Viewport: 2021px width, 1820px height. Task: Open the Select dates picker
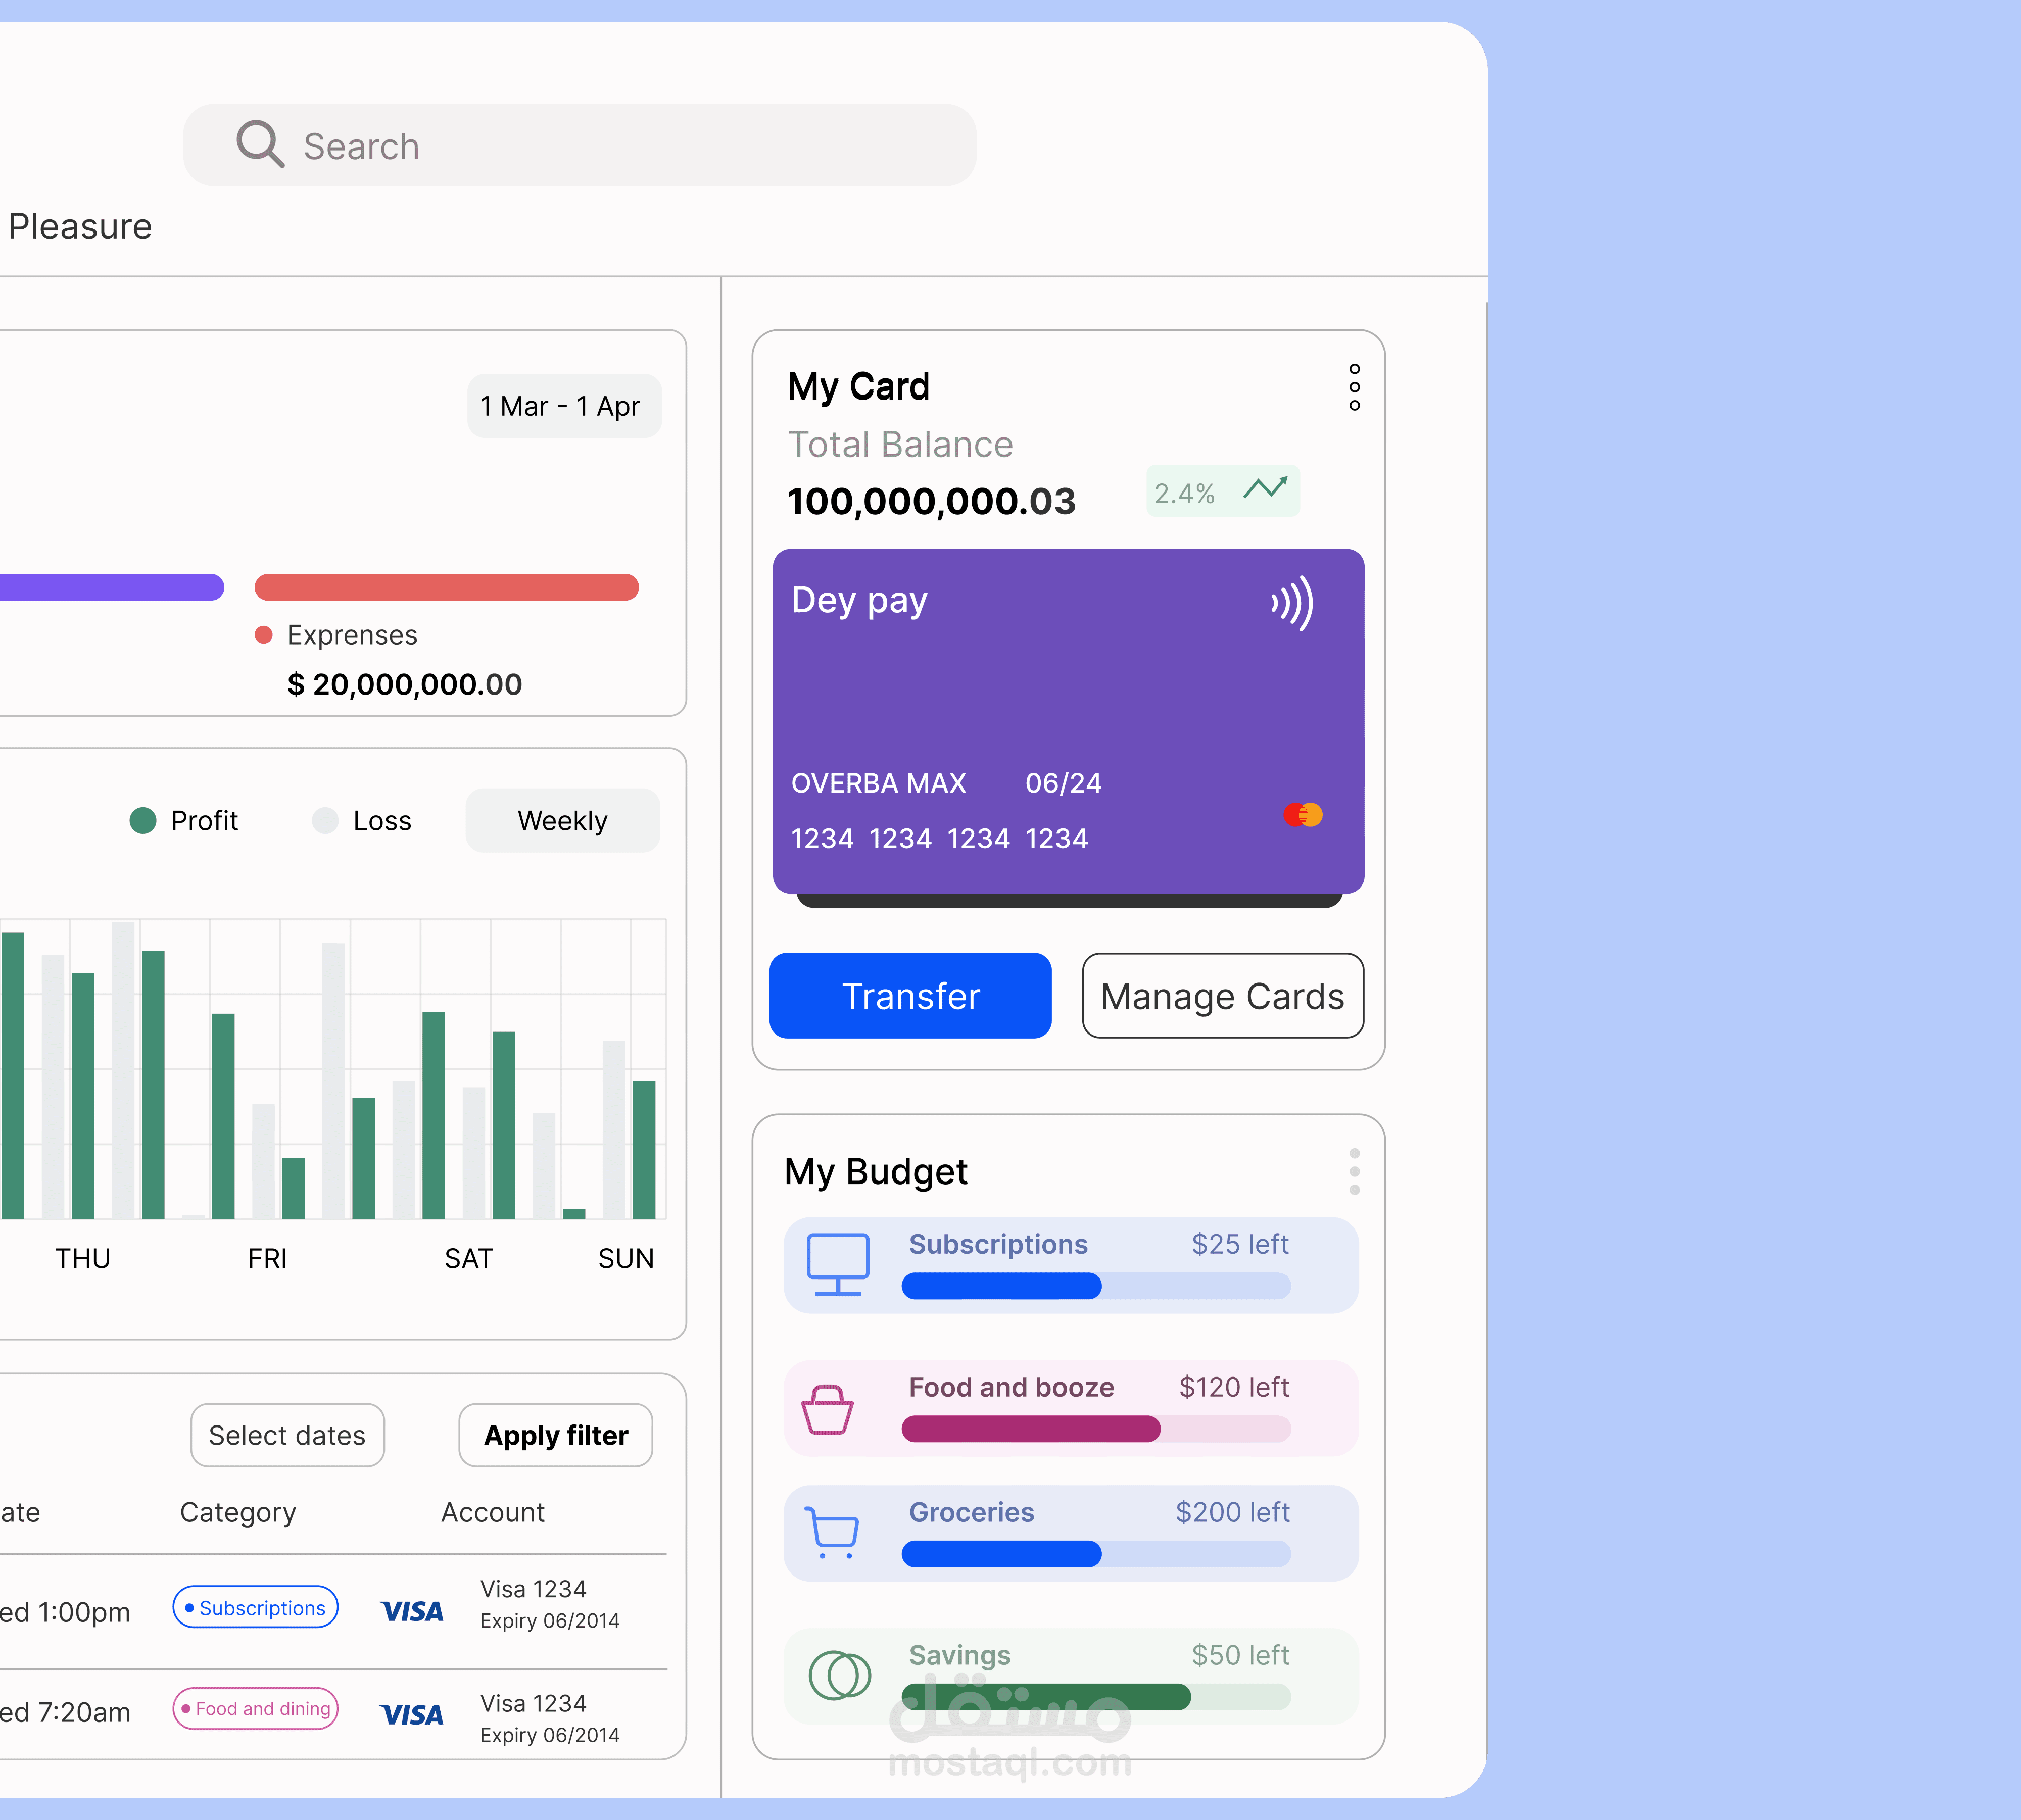click(x=287, y=1435)
